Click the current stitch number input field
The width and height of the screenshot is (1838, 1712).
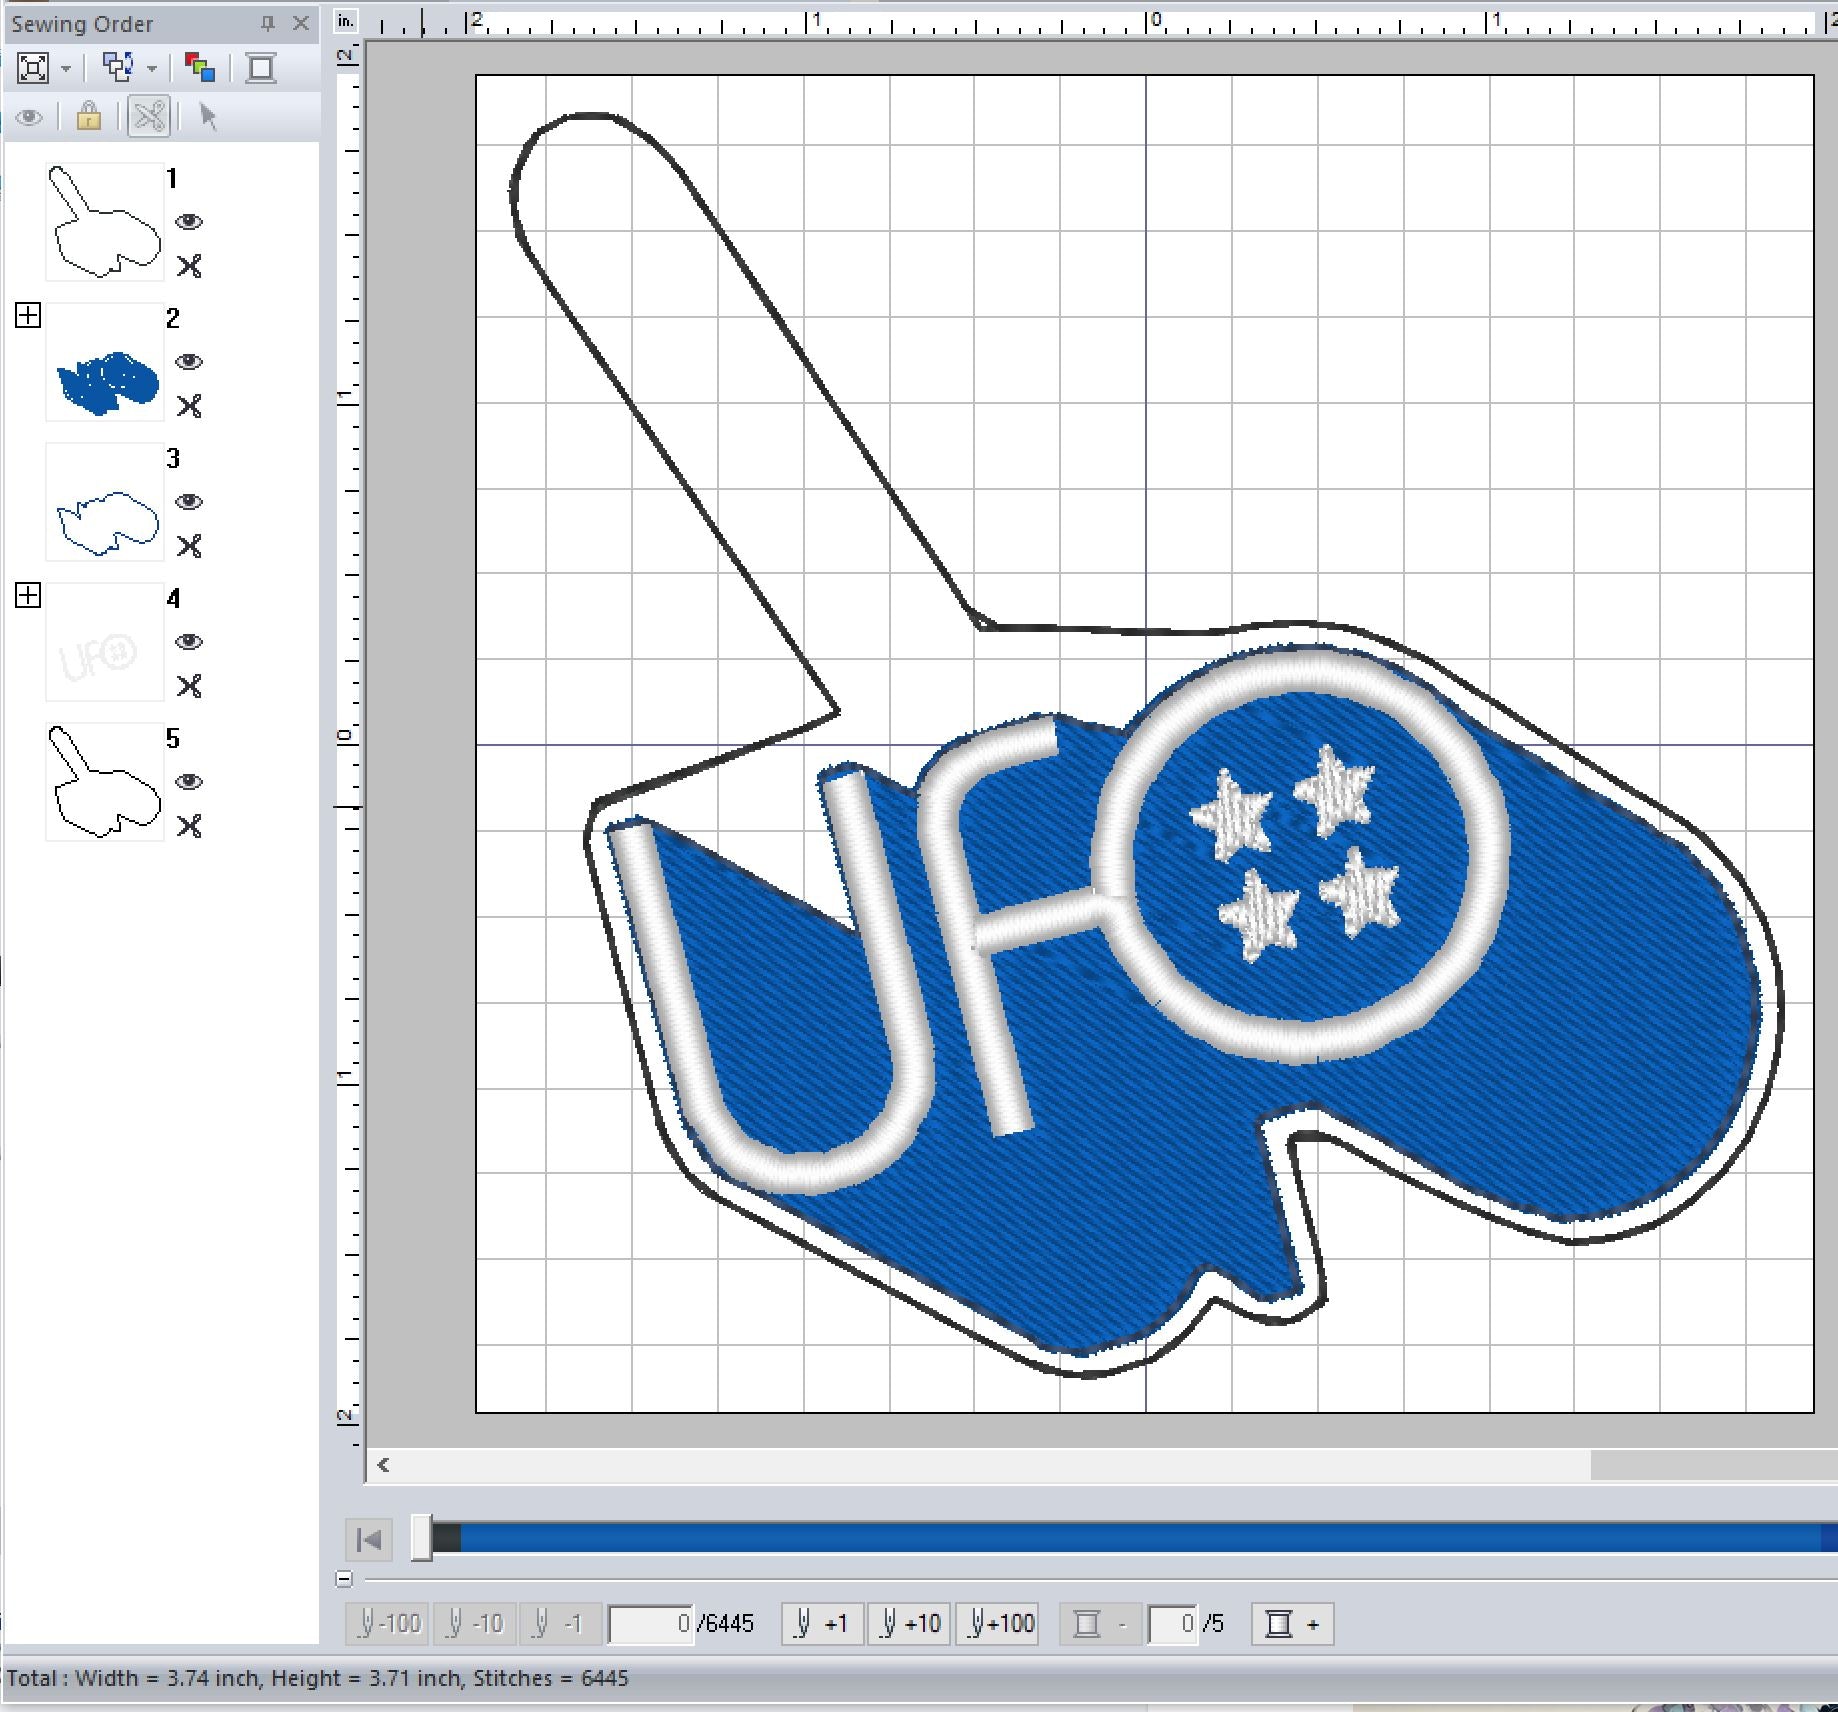point(651,1623)
